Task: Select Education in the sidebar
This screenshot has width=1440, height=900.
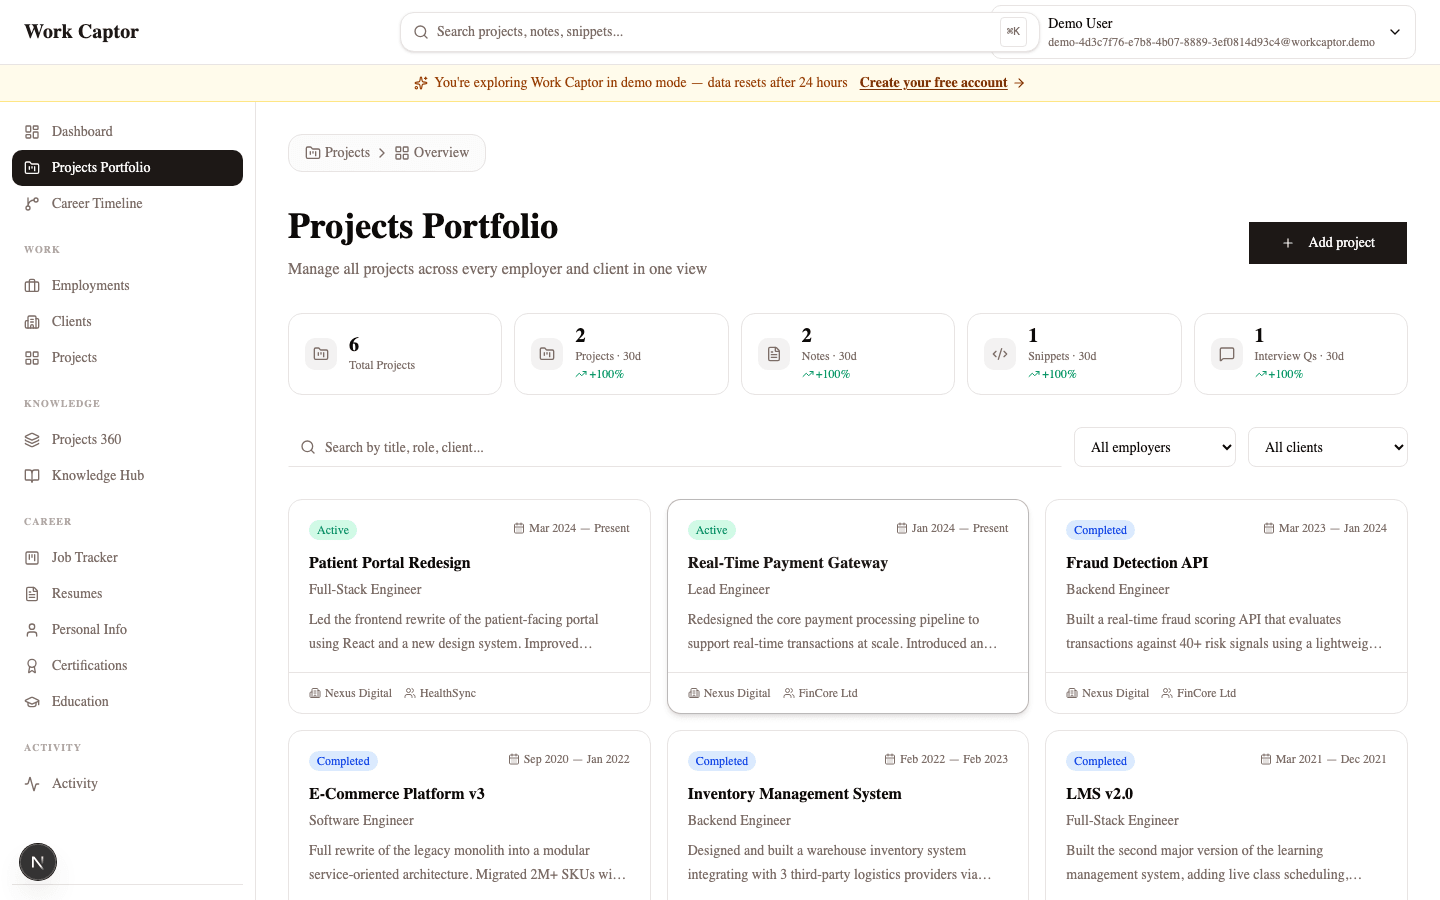Action: click(x=127, y=702)
